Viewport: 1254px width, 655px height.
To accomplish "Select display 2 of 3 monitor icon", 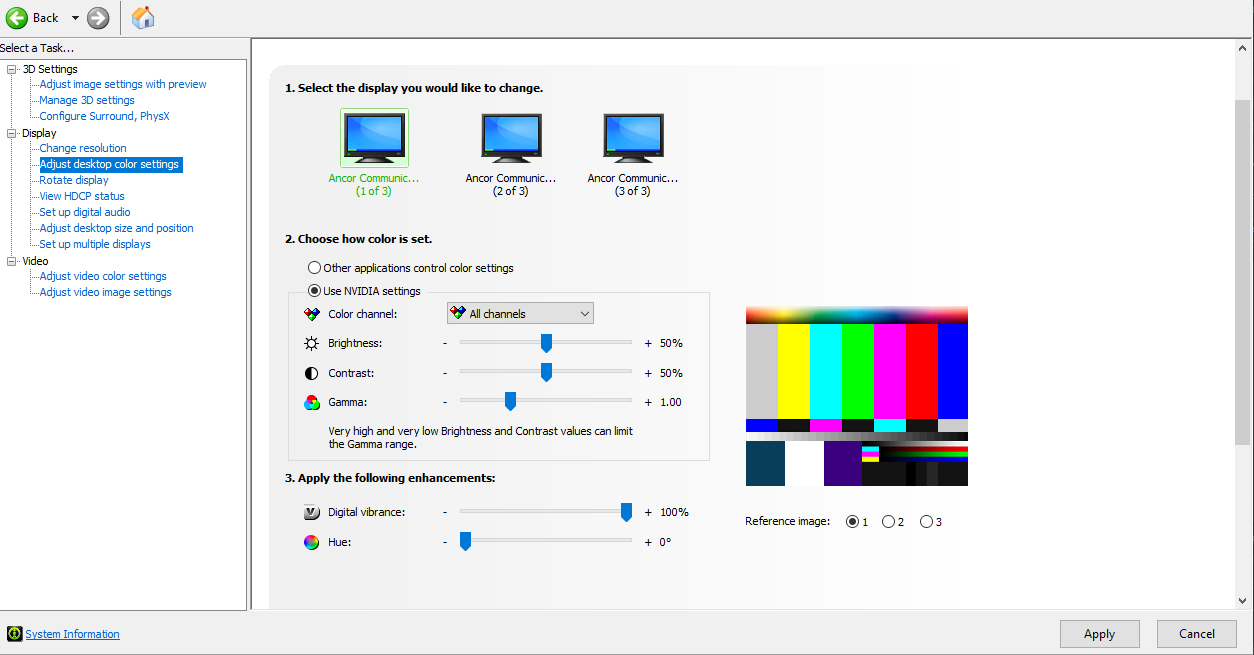I will (511, 138).
